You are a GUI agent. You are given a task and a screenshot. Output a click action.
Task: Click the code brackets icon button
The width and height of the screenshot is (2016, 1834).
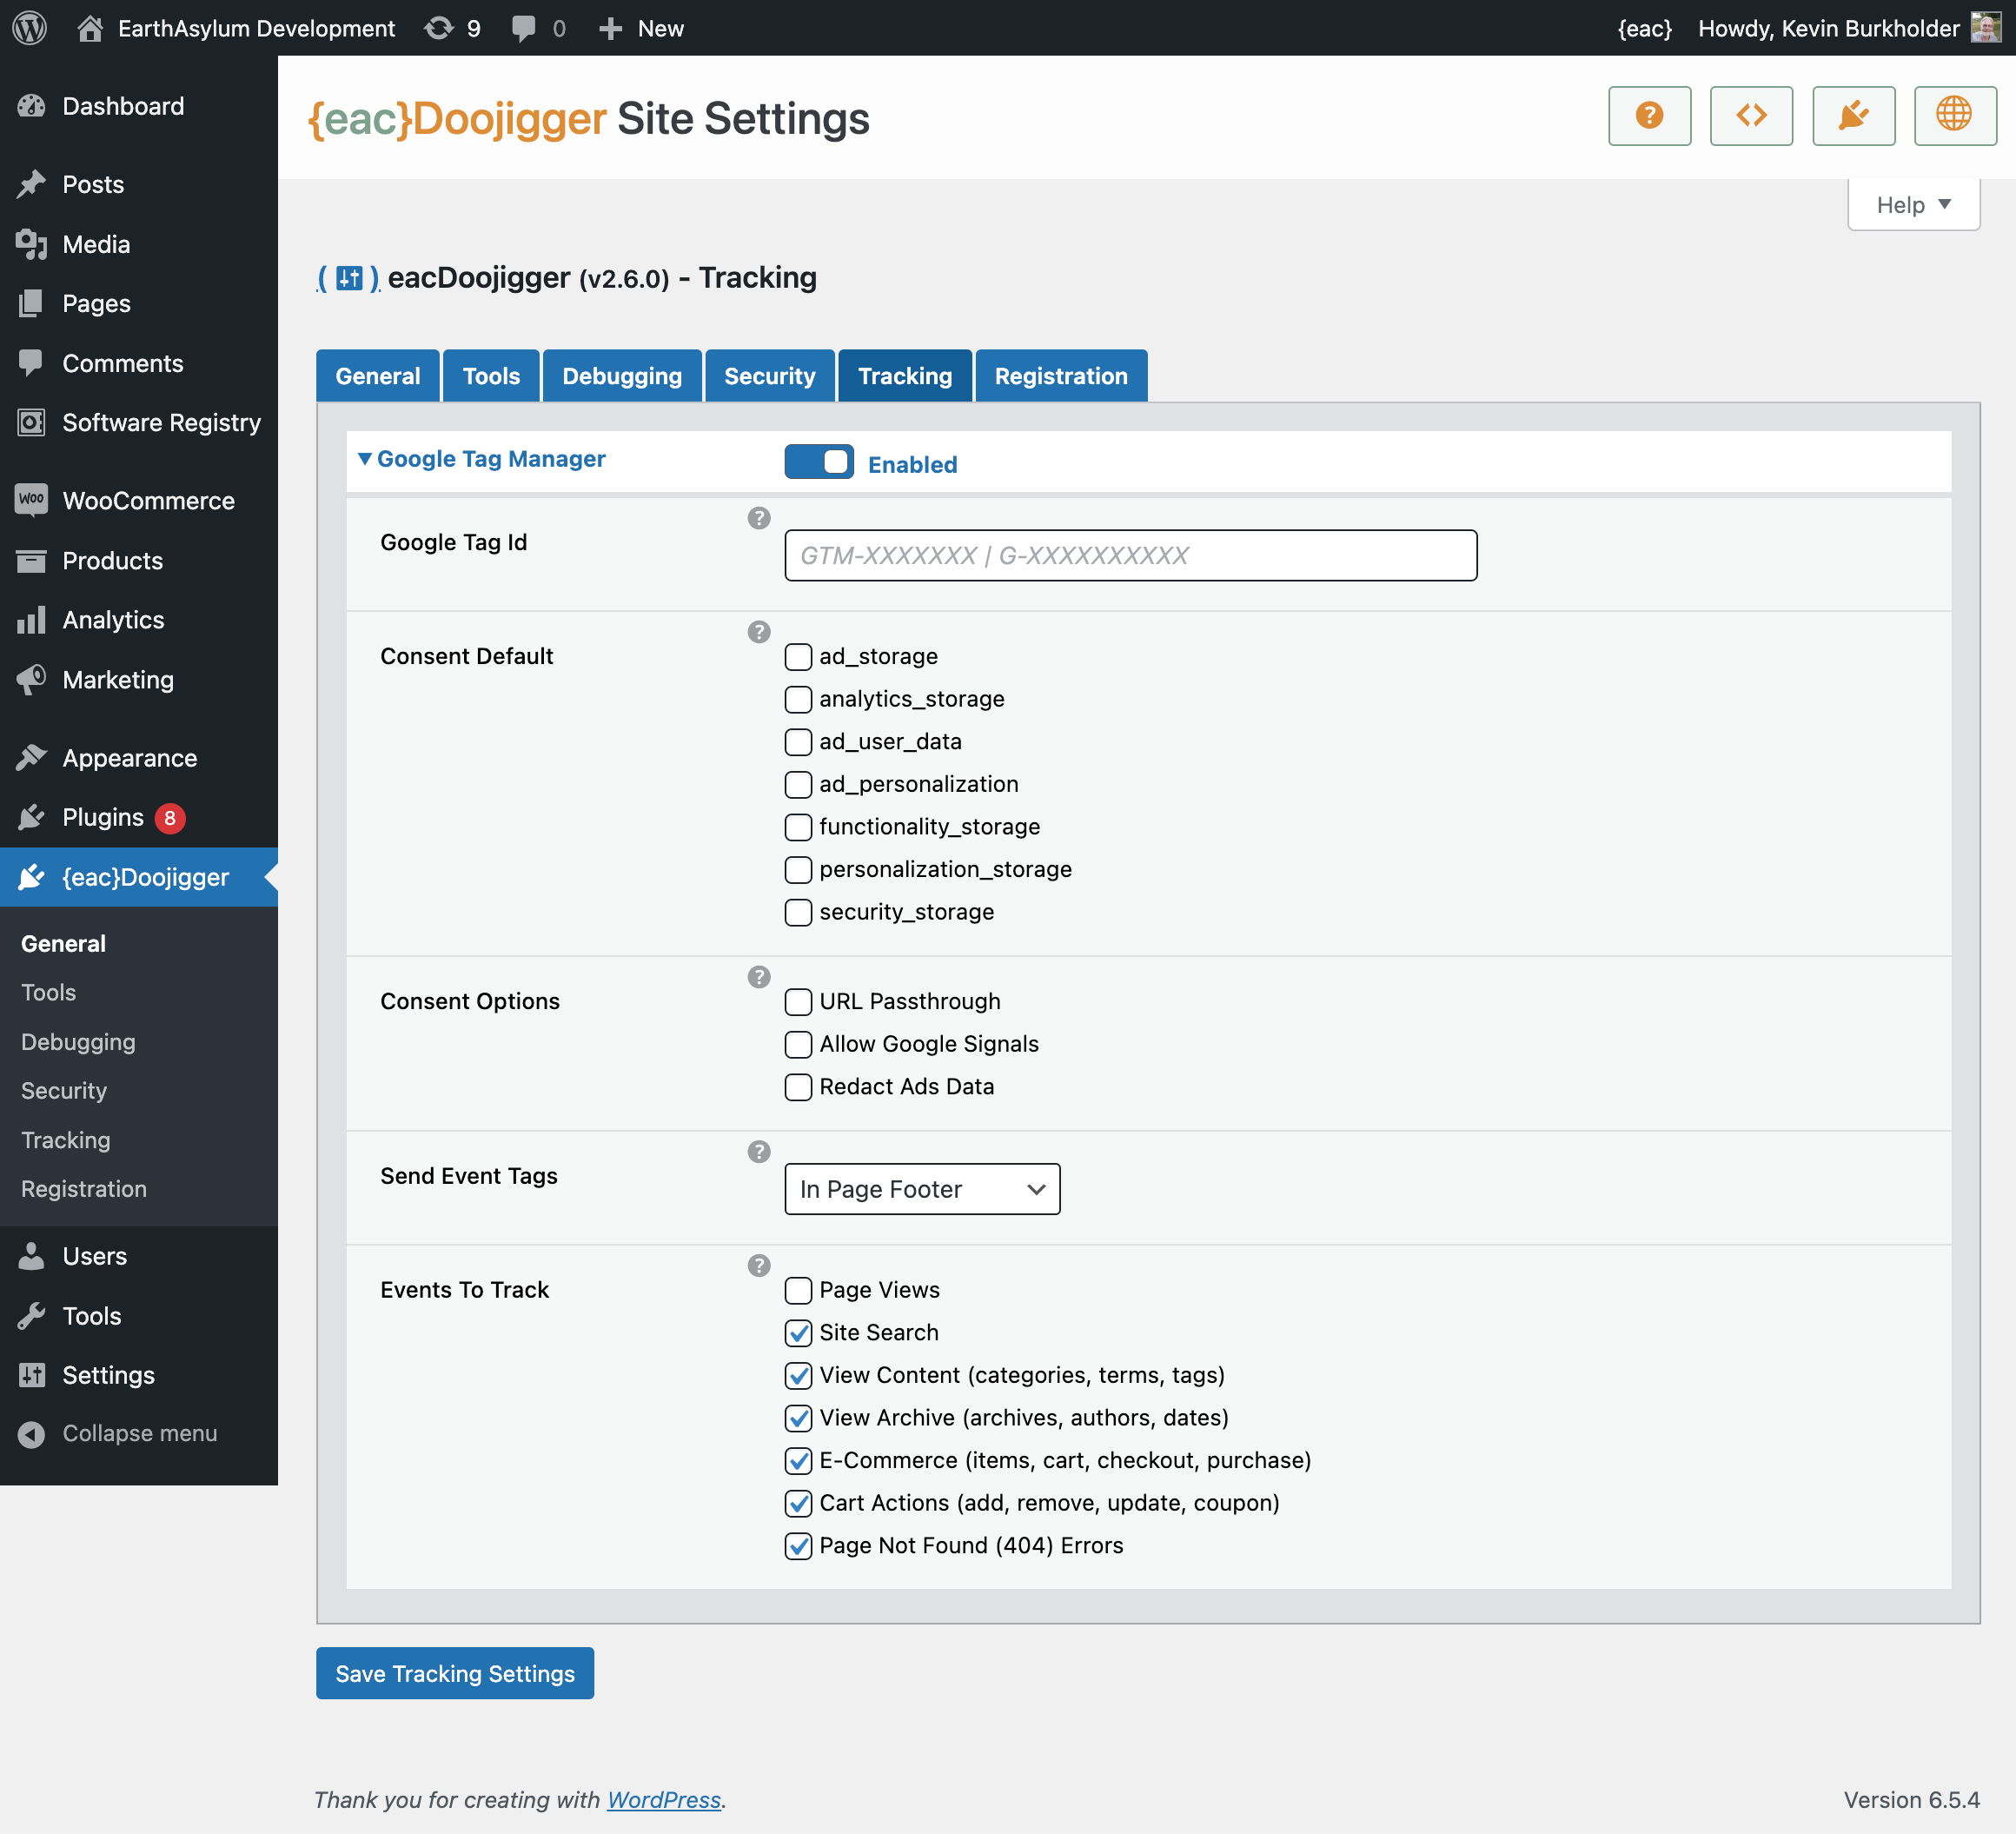click(x=1751, y=116)
